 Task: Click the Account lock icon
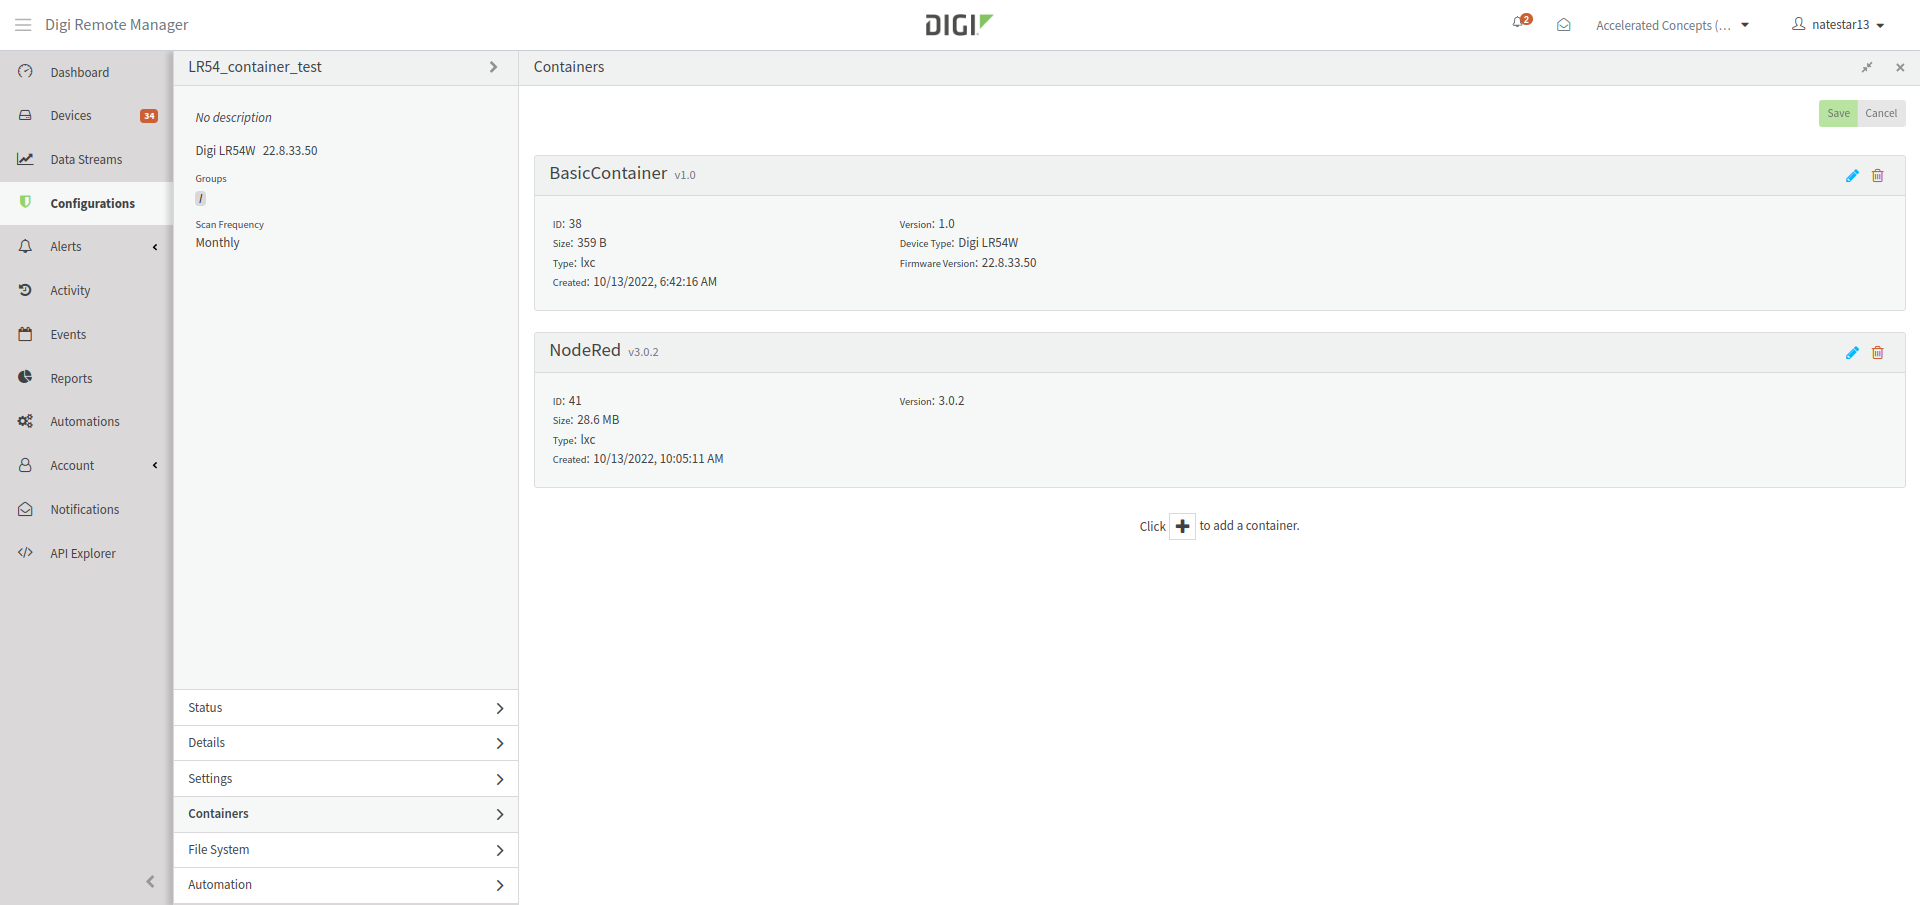point(26,465)
